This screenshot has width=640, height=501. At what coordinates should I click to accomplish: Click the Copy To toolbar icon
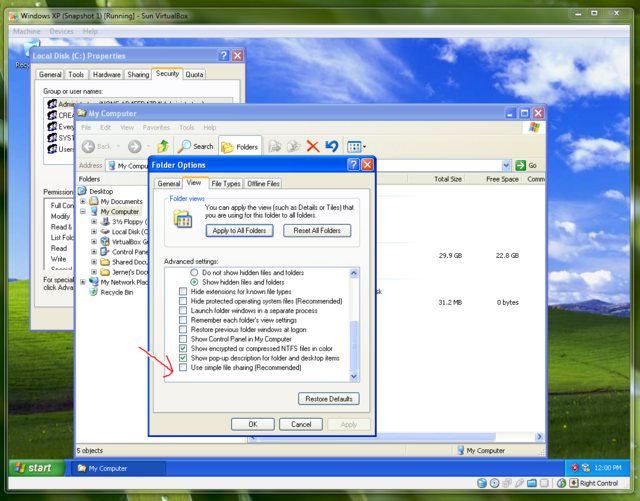293,146
